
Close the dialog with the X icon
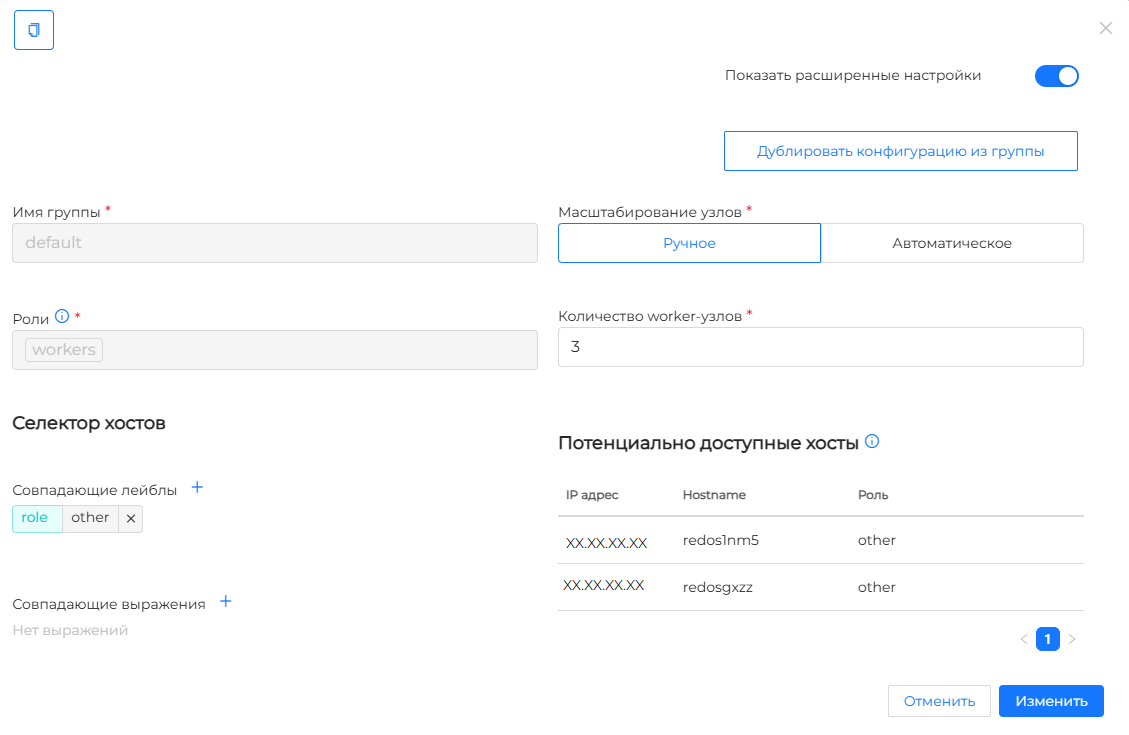click(x=1105, y=28)
